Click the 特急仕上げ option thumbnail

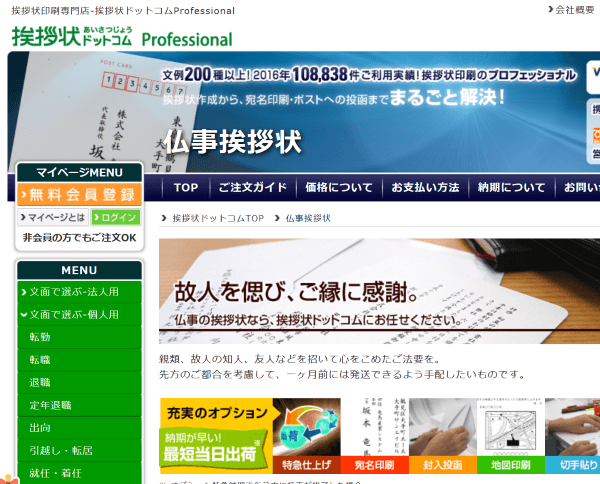click(x=307, y=436)
